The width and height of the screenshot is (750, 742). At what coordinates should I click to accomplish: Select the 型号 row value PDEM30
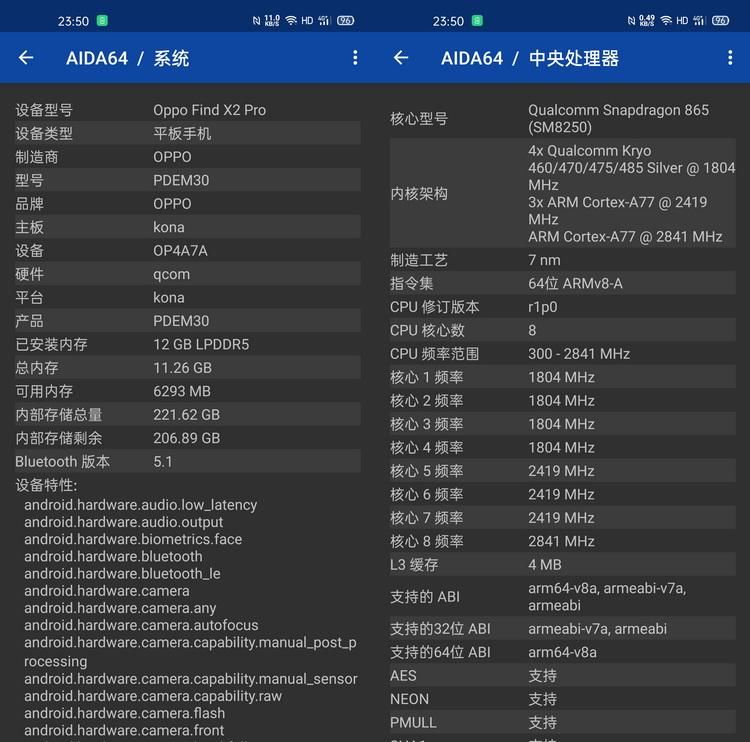(181, 180)
